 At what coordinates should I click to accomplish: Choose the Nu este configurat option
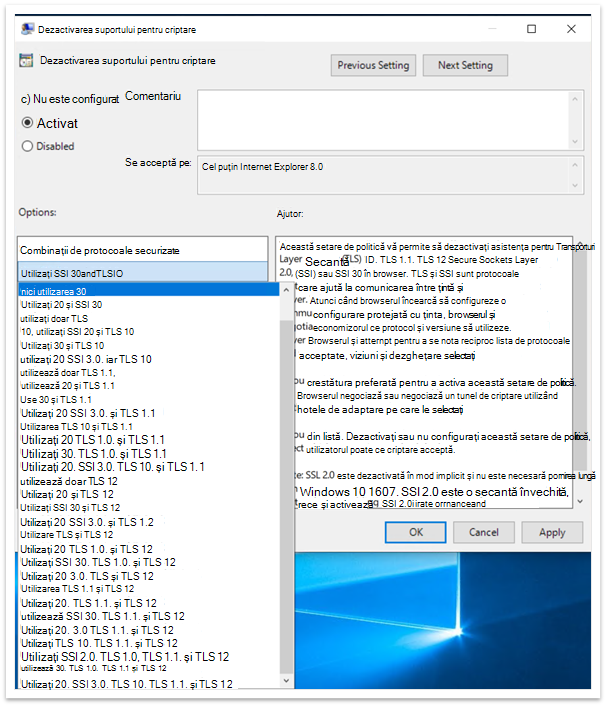point(70,99)
